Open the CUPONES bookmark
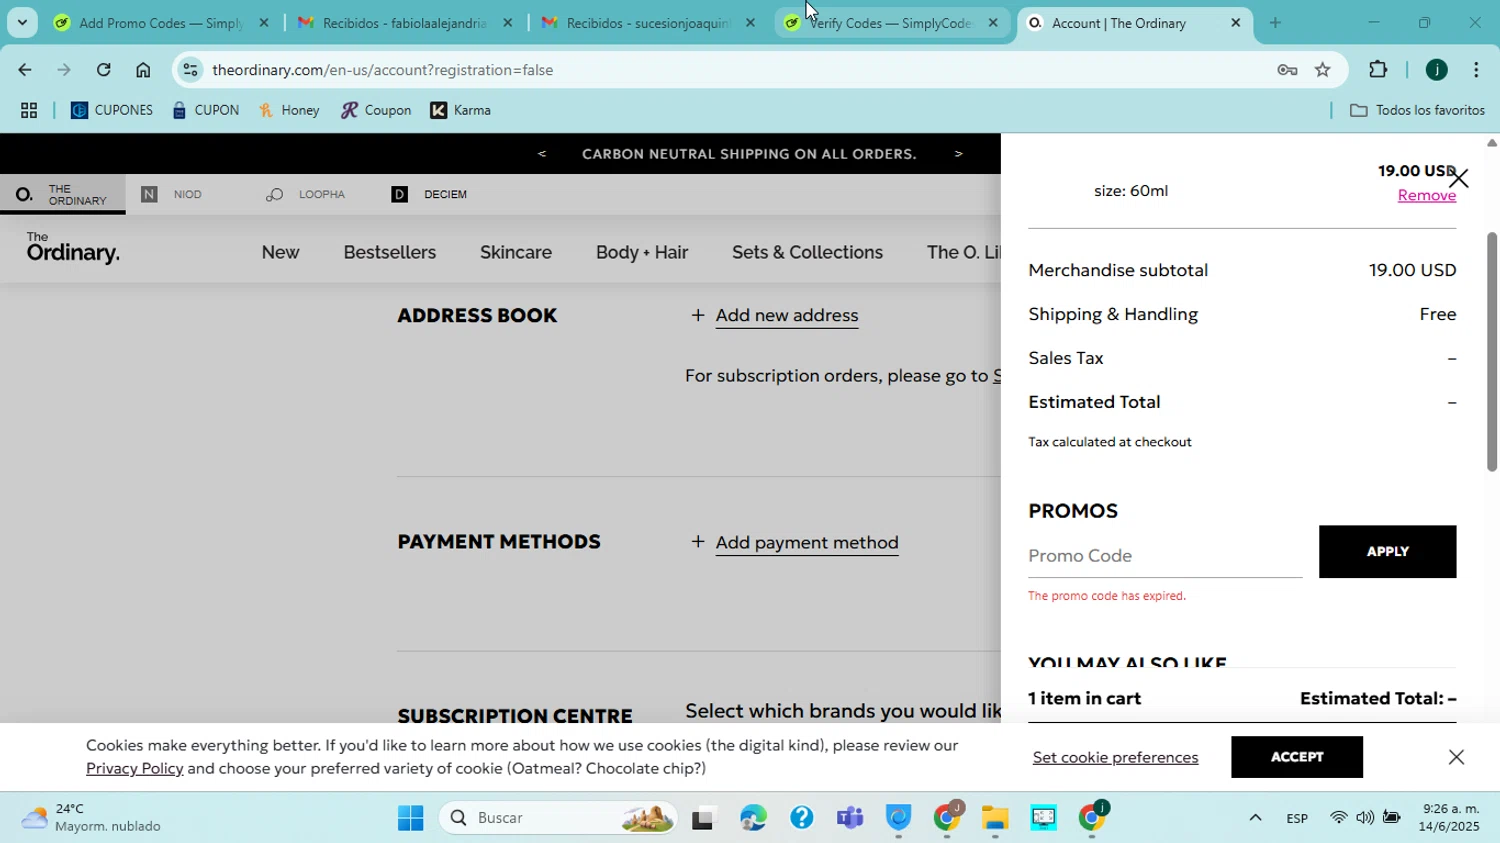Screen dimensions: 1500x843 [x=112, y=111]
